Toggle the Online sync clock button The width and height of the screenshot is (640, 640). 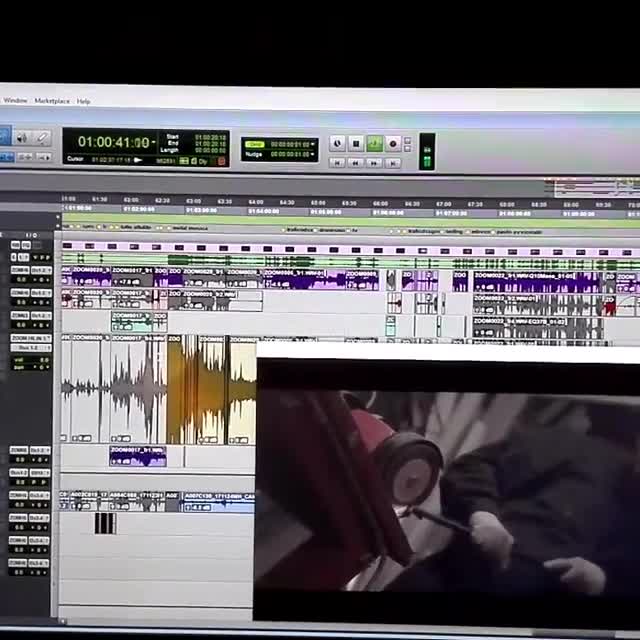pyautogui.click(x=337, y=143)
